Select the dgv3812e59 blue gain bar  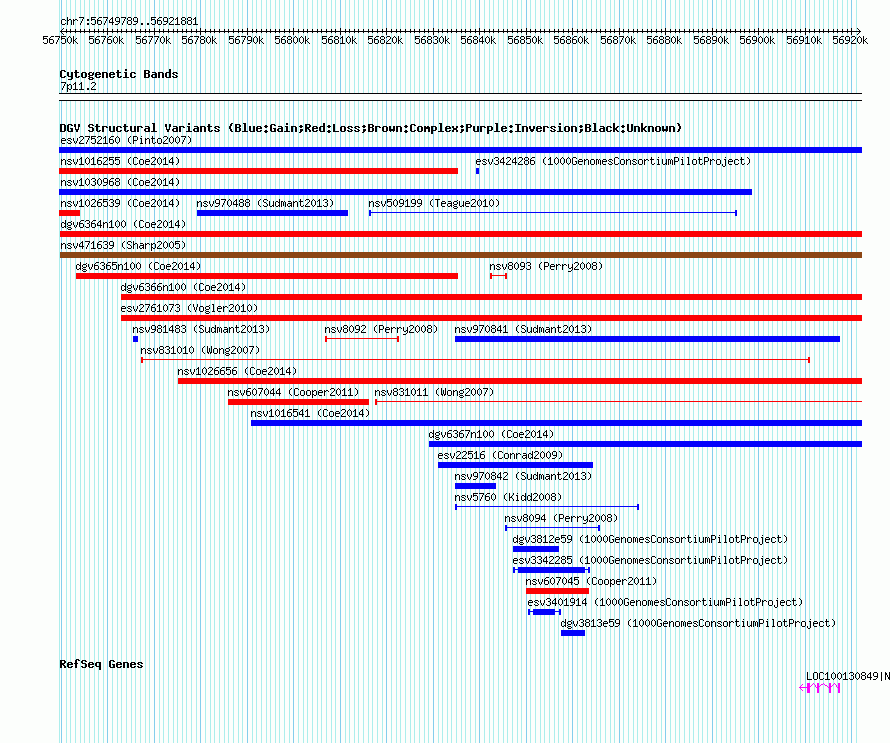(536, 549)
